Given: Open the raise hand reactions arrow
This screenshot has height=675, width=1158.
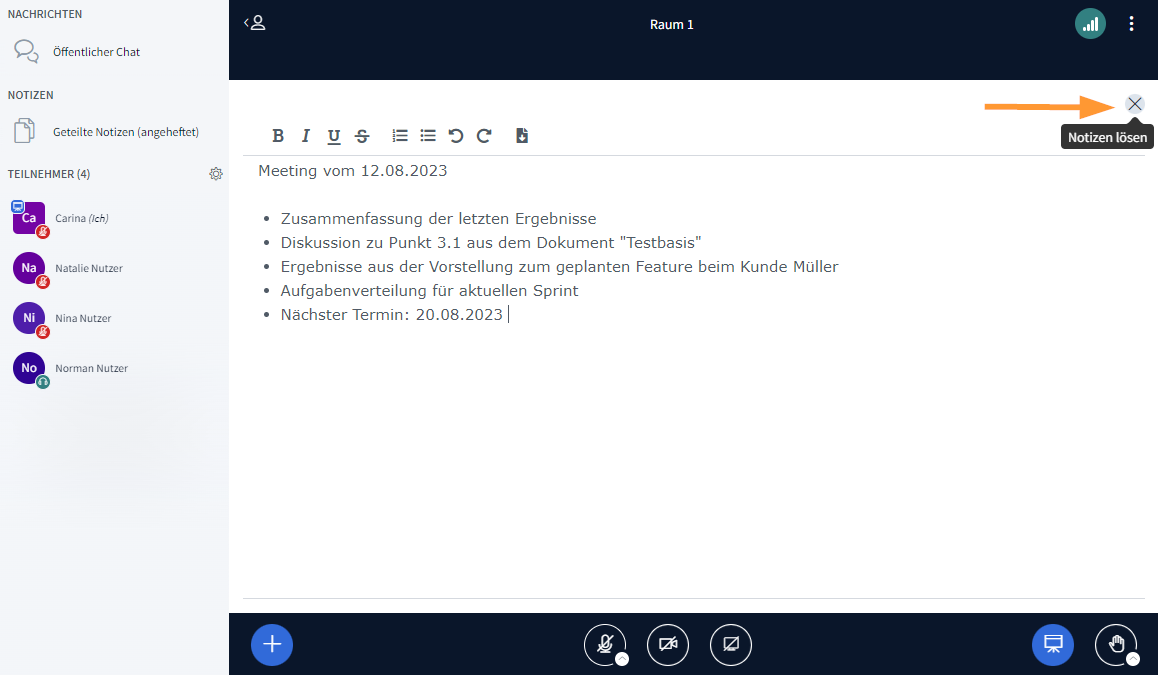Looking at the screenshot, I should [1132, 659].
